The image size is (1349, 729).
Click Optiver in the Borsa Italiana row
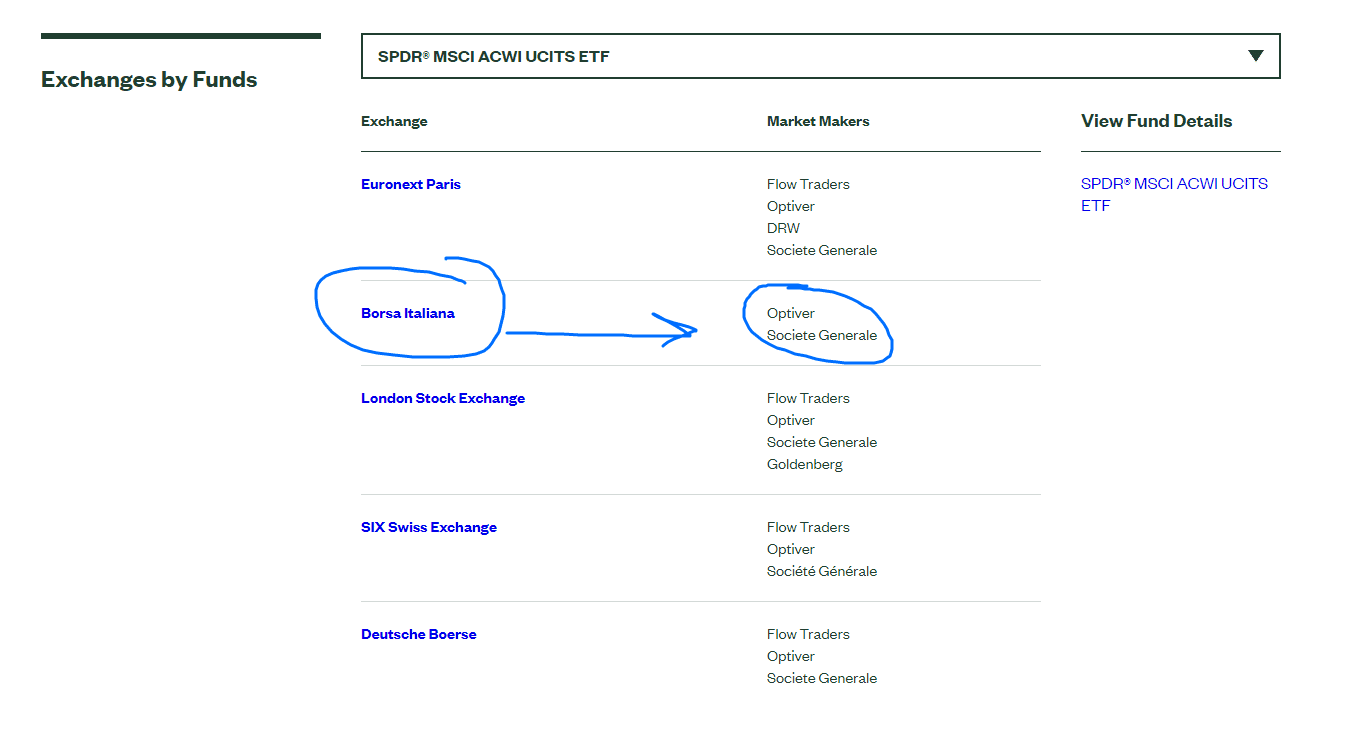click(x=791, y=313)
